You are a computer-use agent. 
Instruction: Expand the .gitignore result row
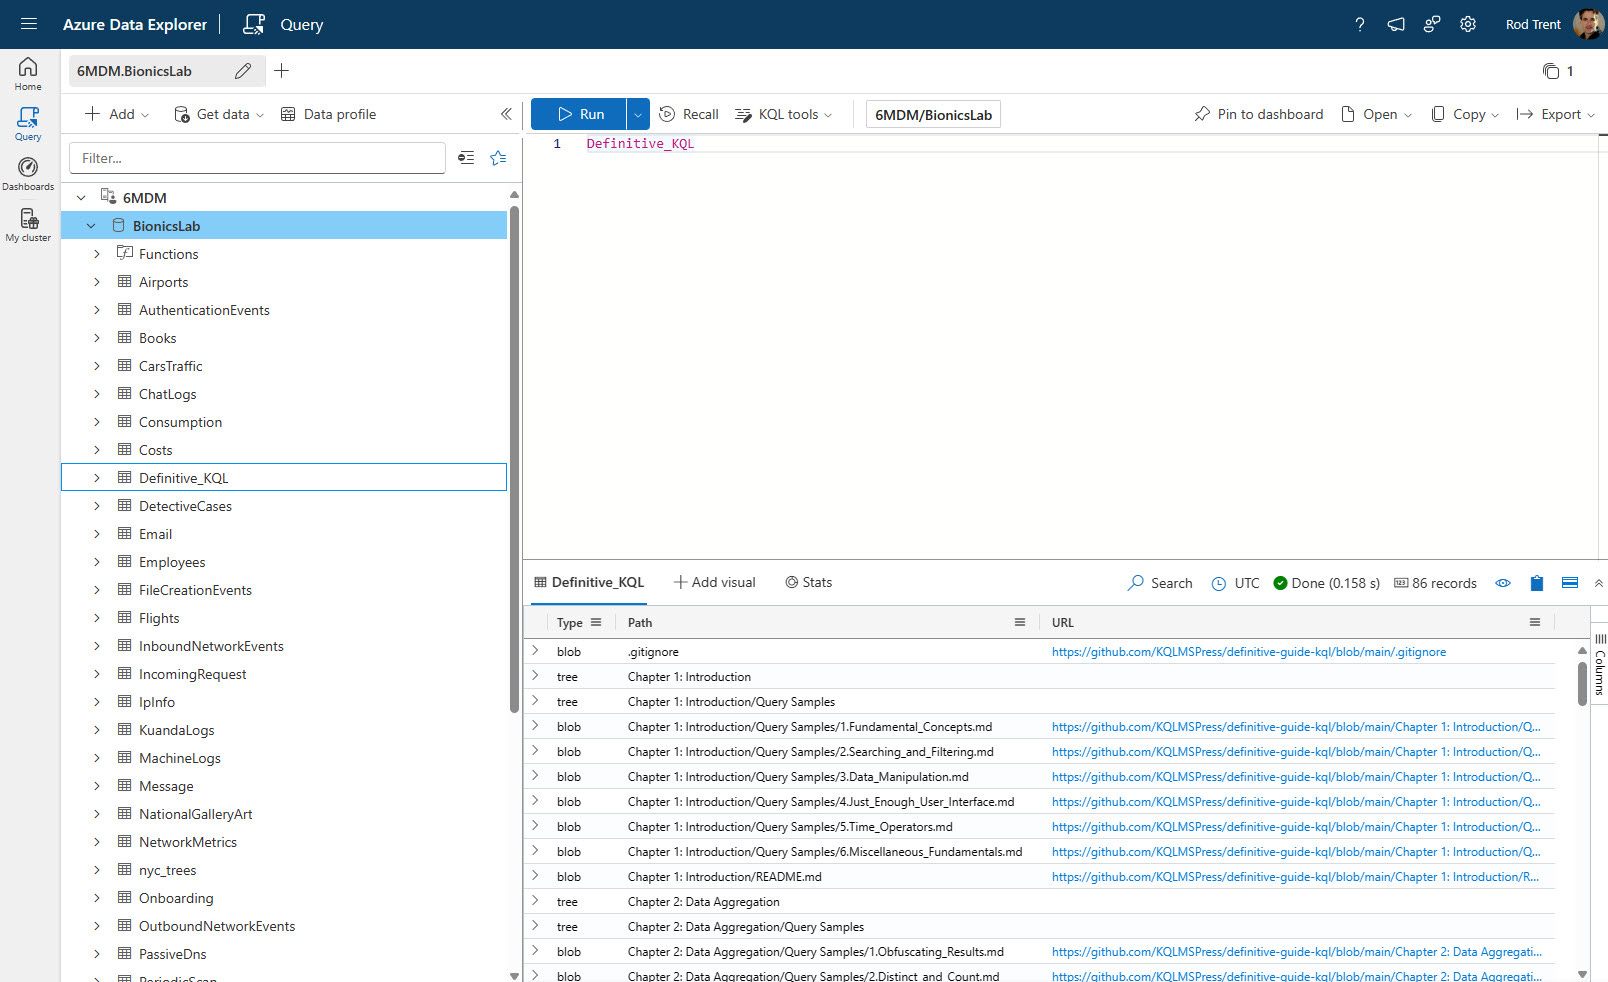tap(535, 651)
